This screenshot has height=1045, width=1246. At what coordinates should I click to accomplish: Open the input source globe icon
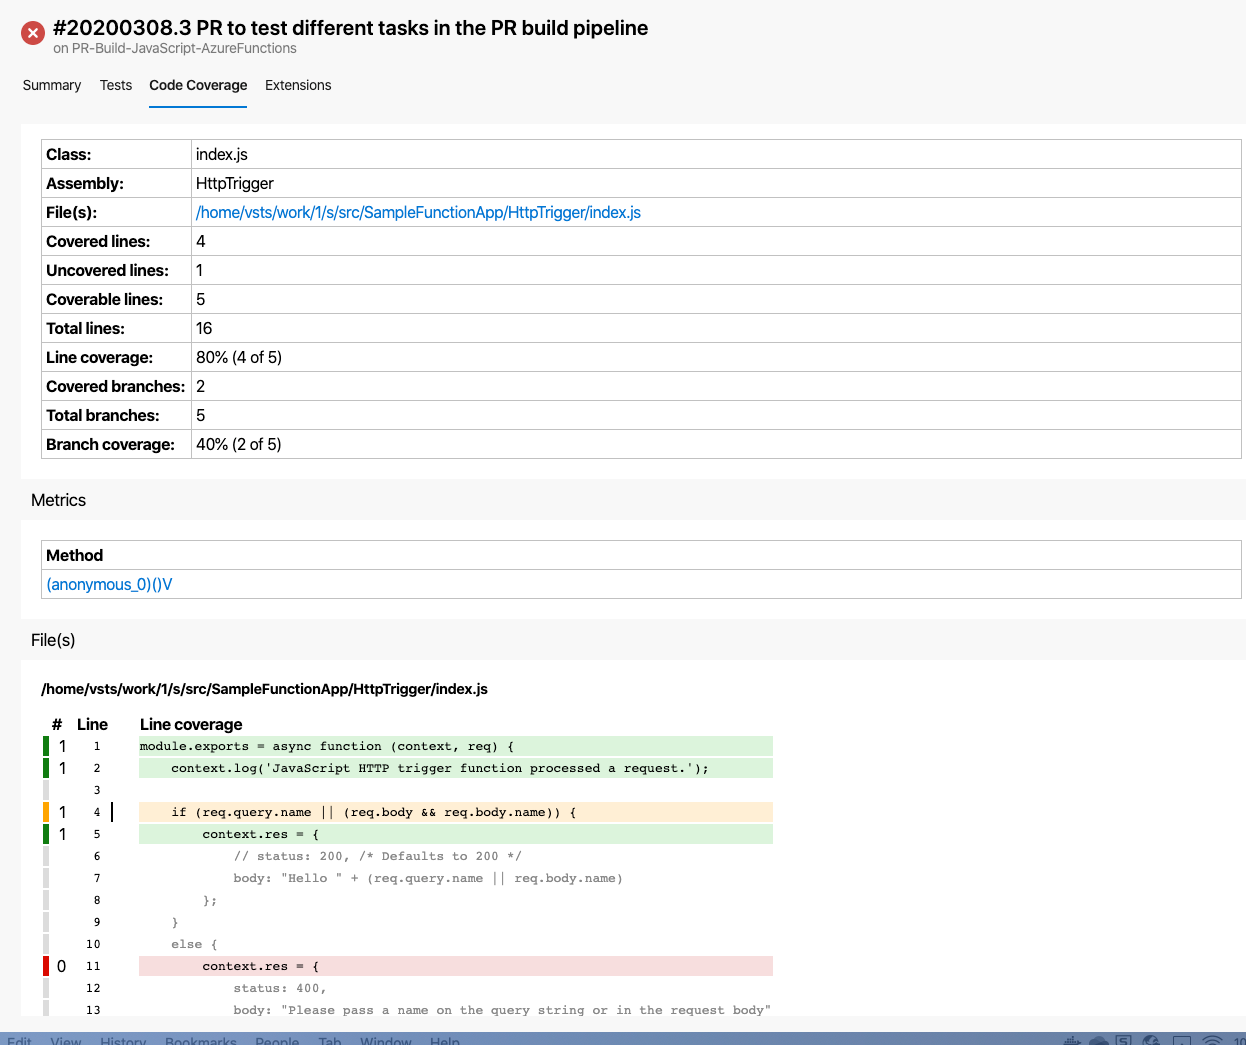[x=1150, y=1040]
